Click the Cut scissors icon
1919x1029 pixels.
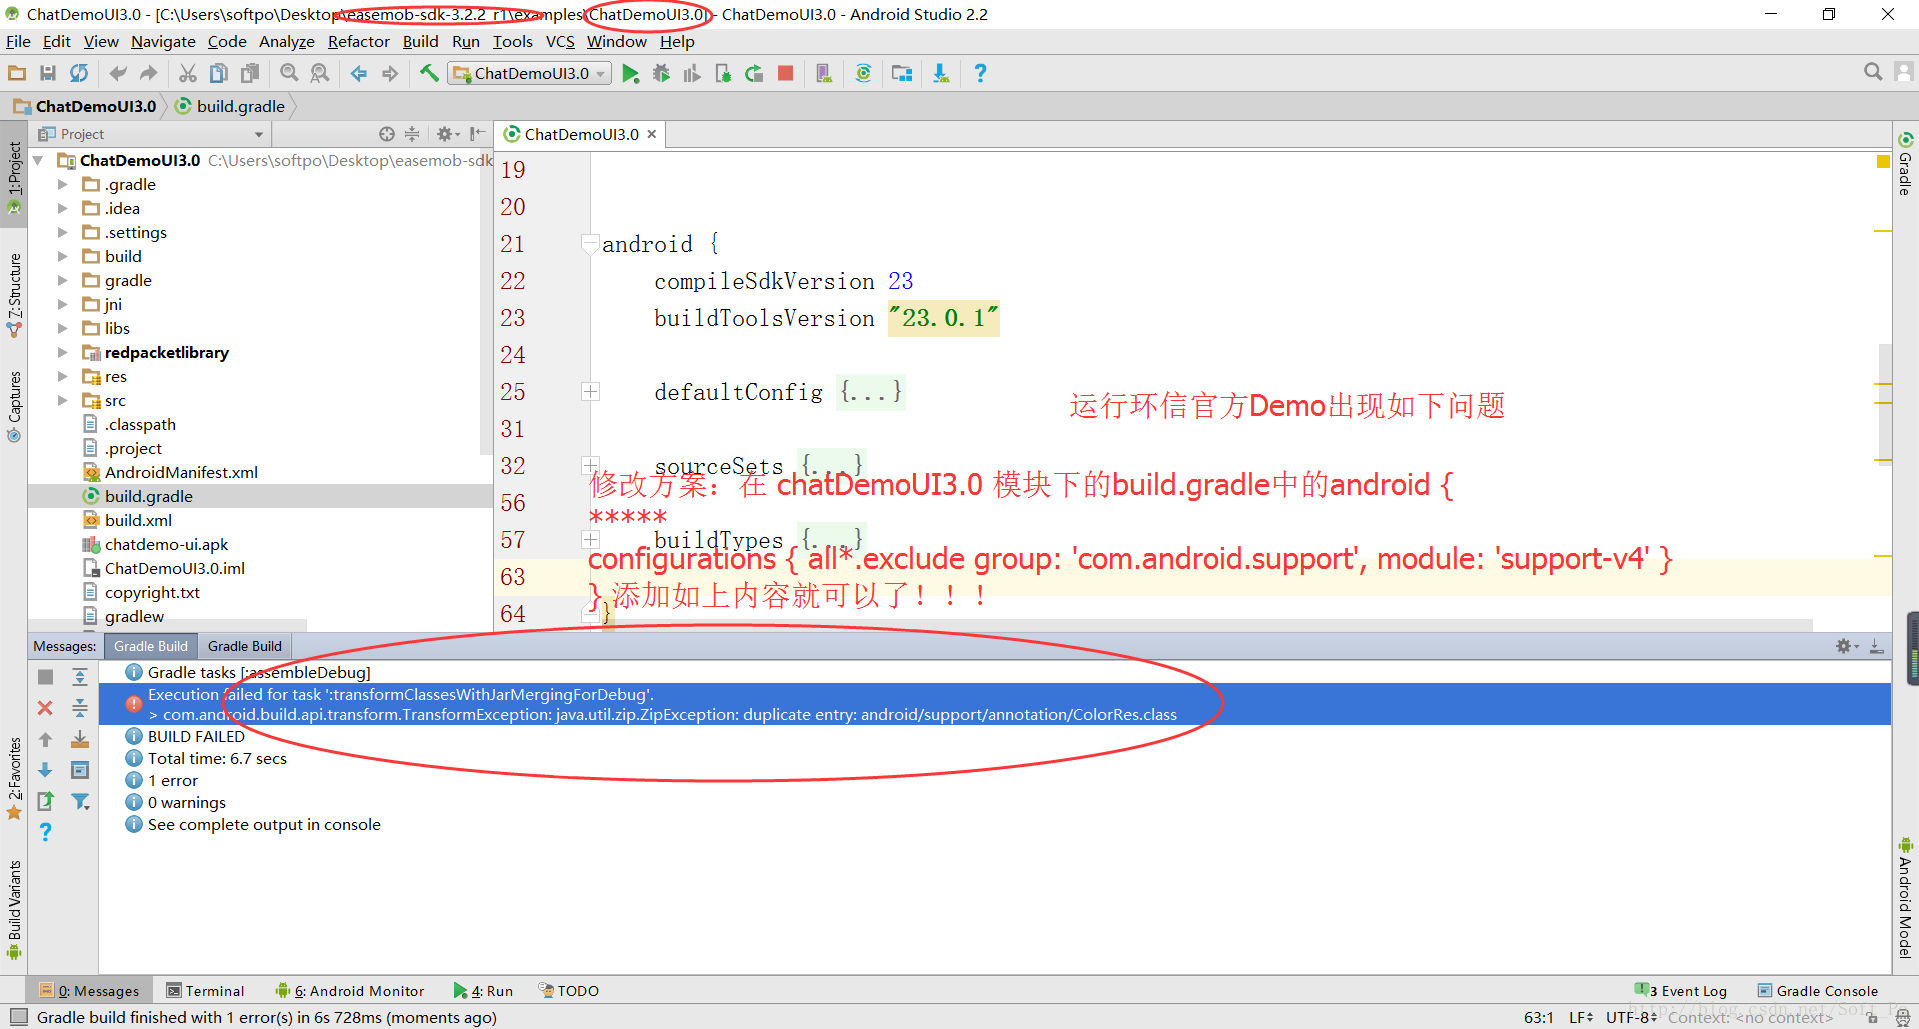click(x=188, y=73)
